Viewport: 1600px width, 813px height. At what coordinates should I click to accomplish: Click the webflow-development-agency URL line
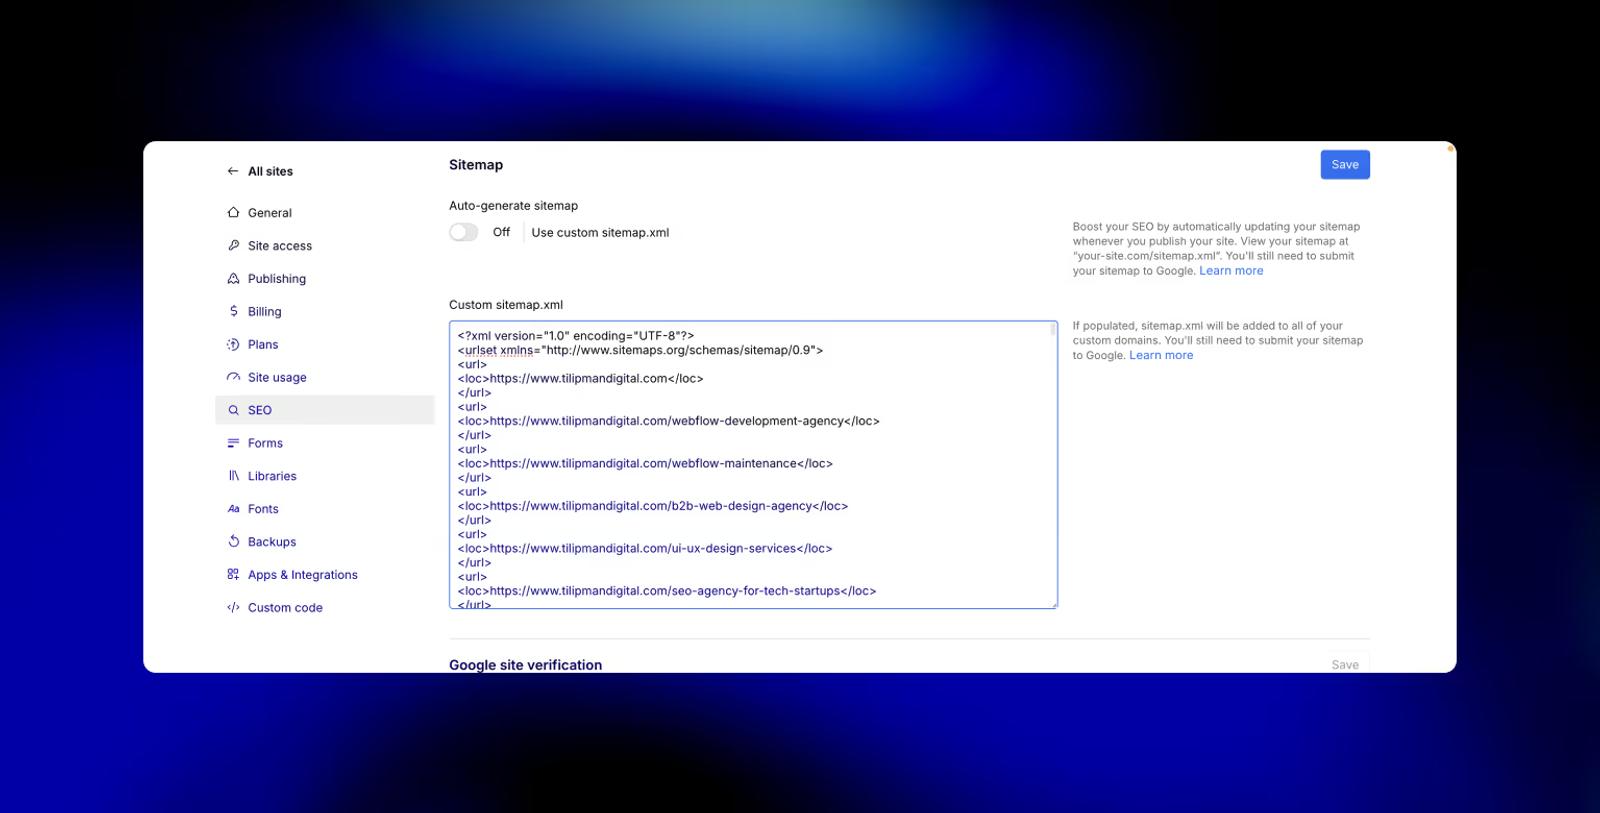(x=669, y=421)
